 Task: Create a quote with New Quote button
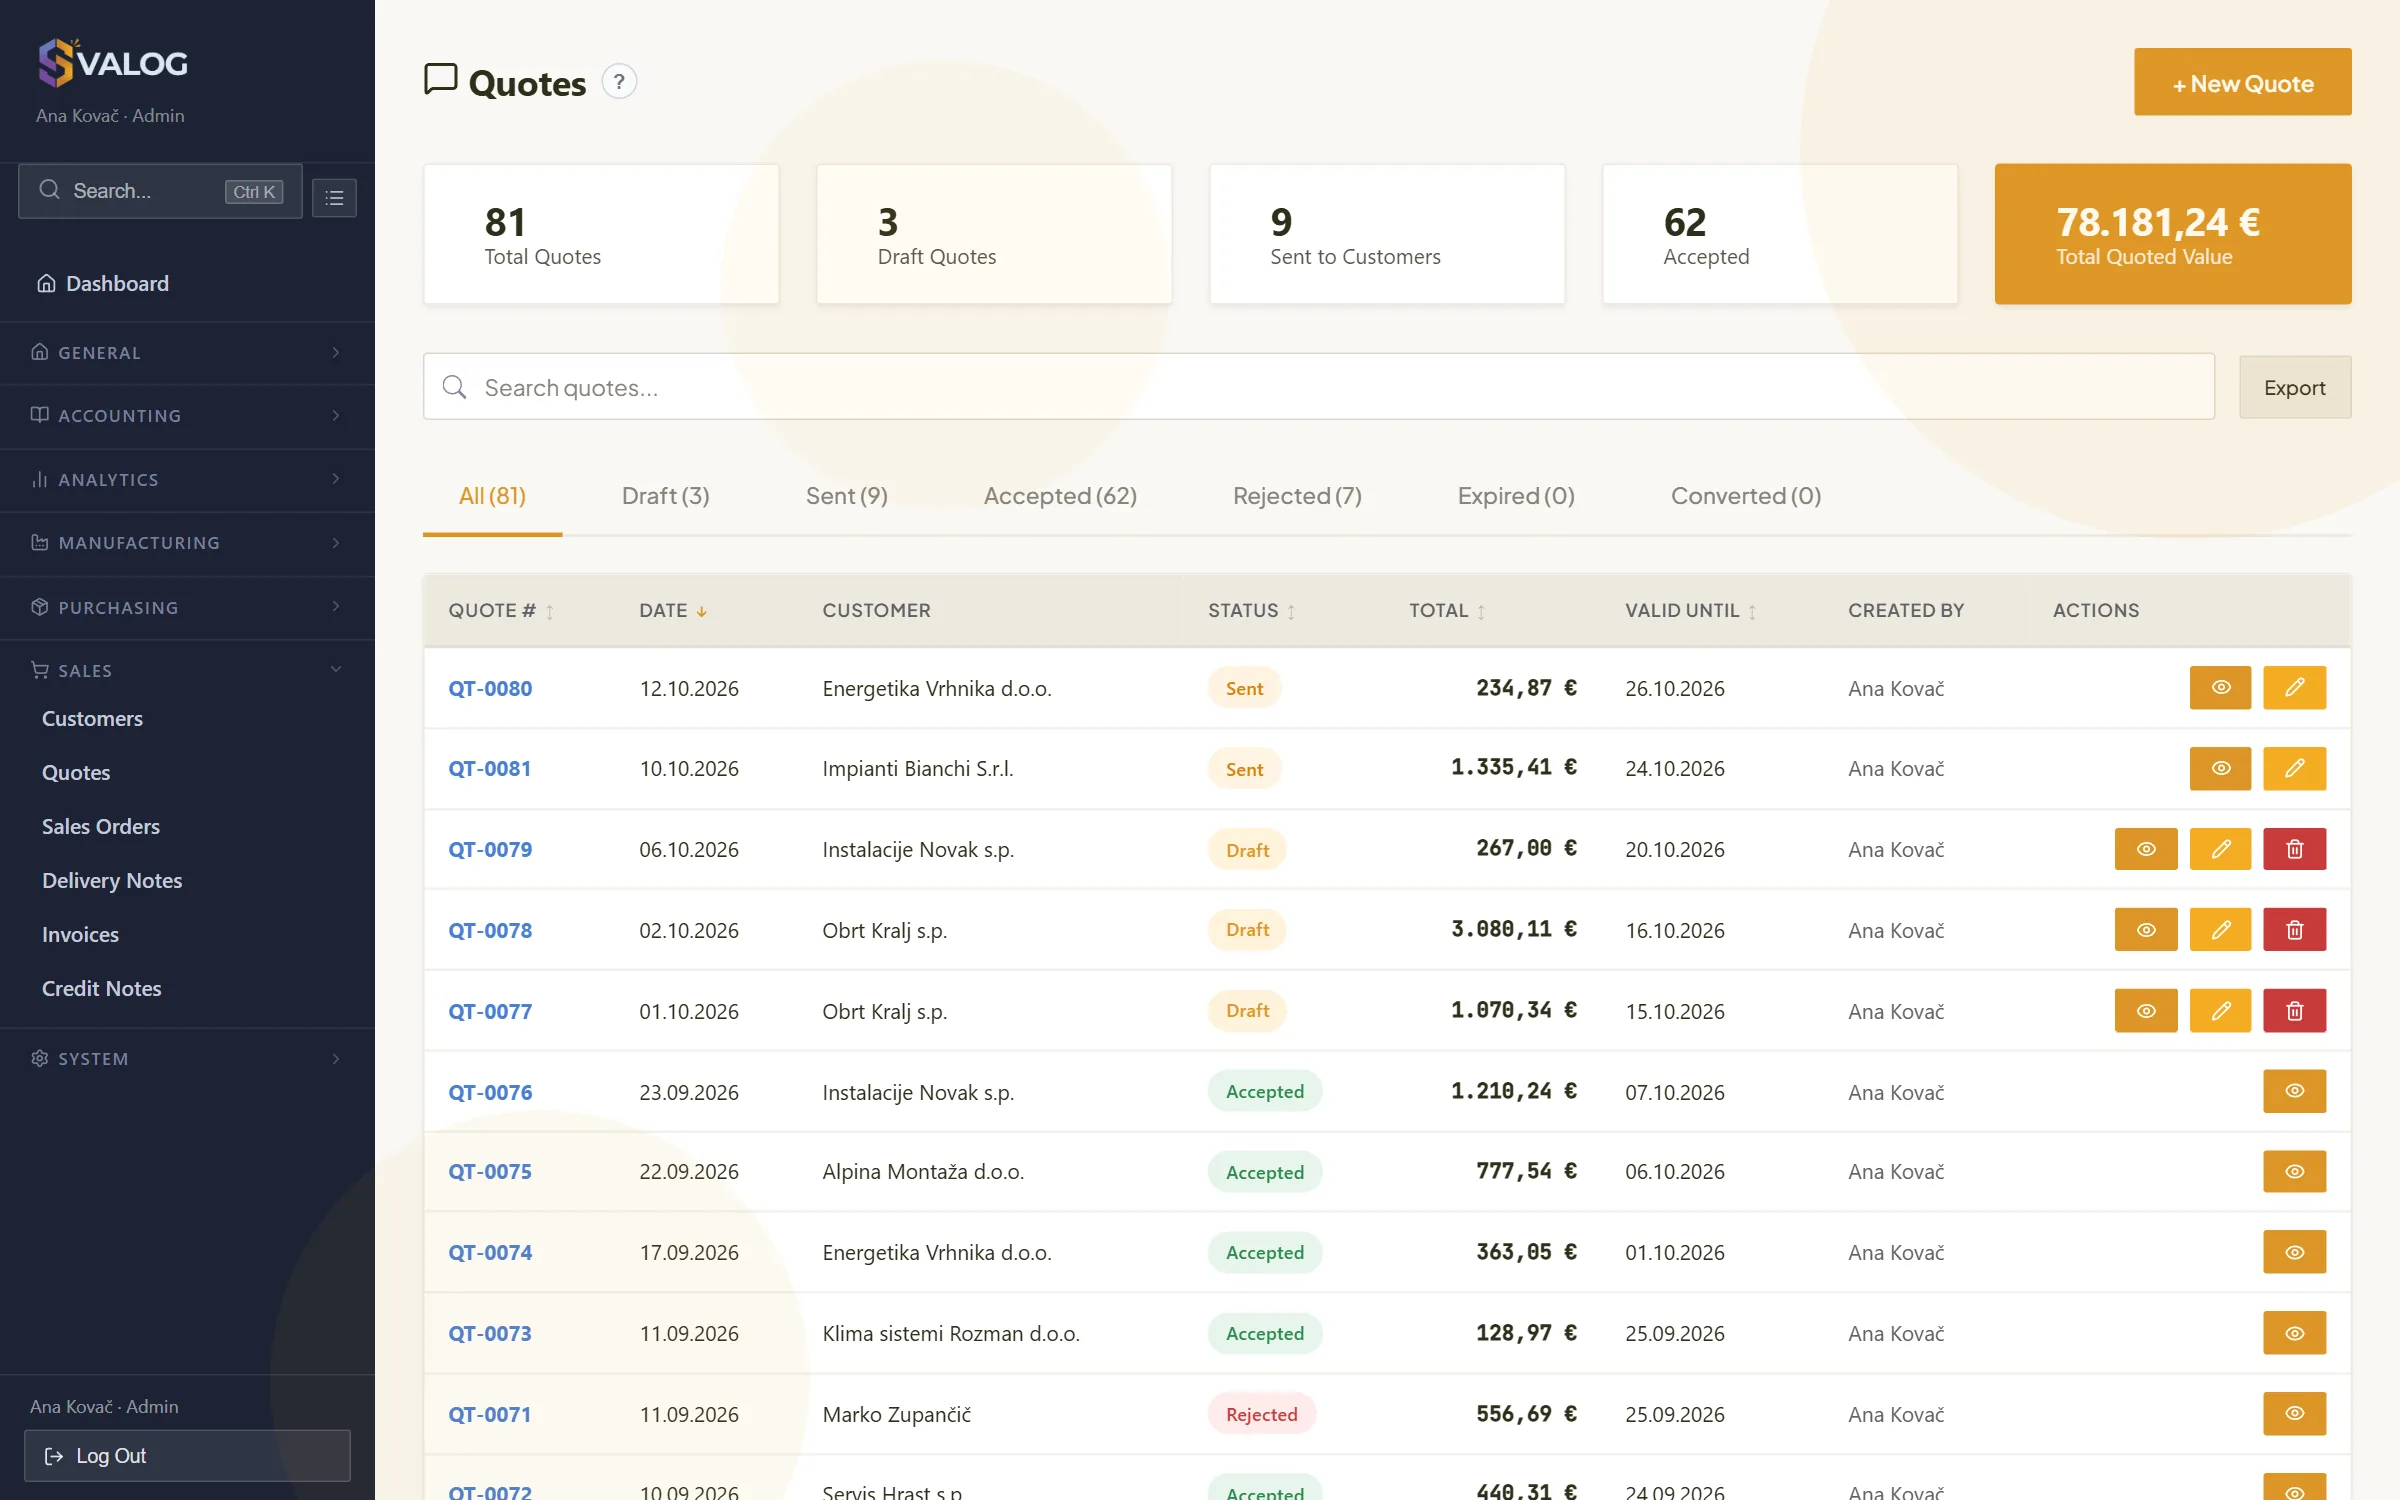(x=2242, y=82)
